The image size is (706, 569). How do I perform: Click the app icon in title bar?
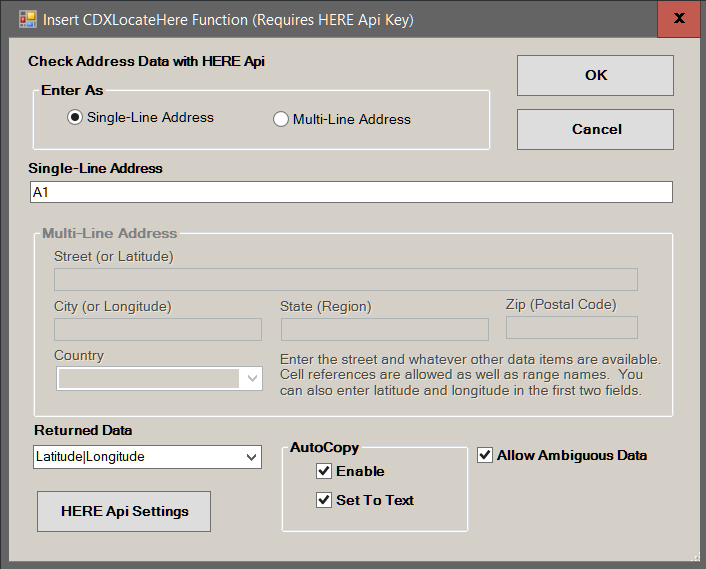click(x=27, y=19)
